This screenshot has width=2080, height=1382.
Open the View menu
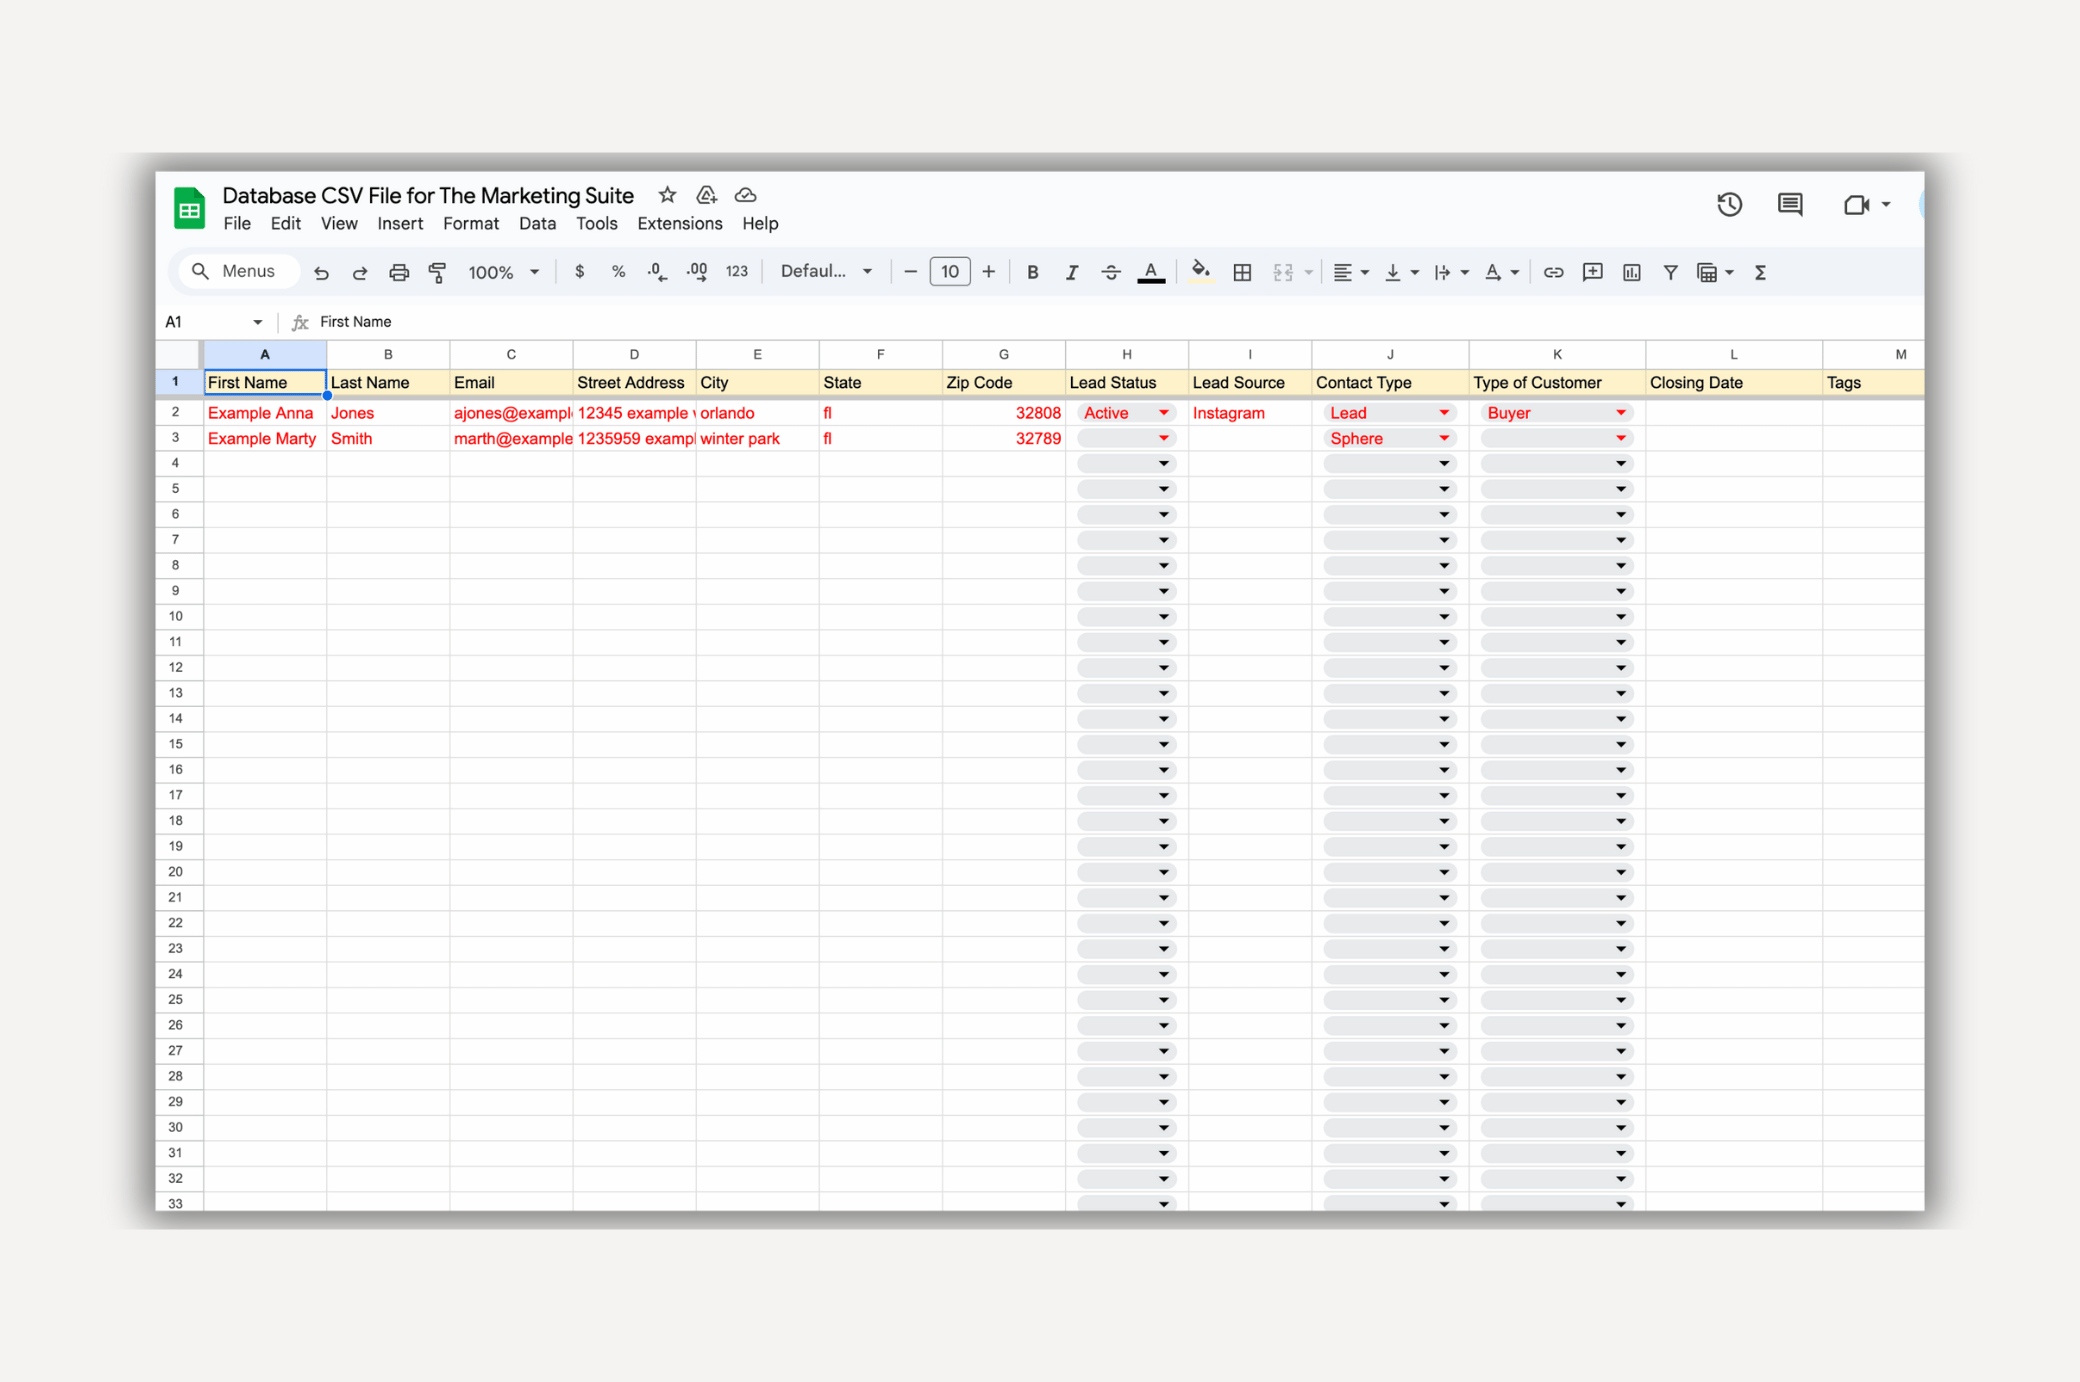click(339, 224)
